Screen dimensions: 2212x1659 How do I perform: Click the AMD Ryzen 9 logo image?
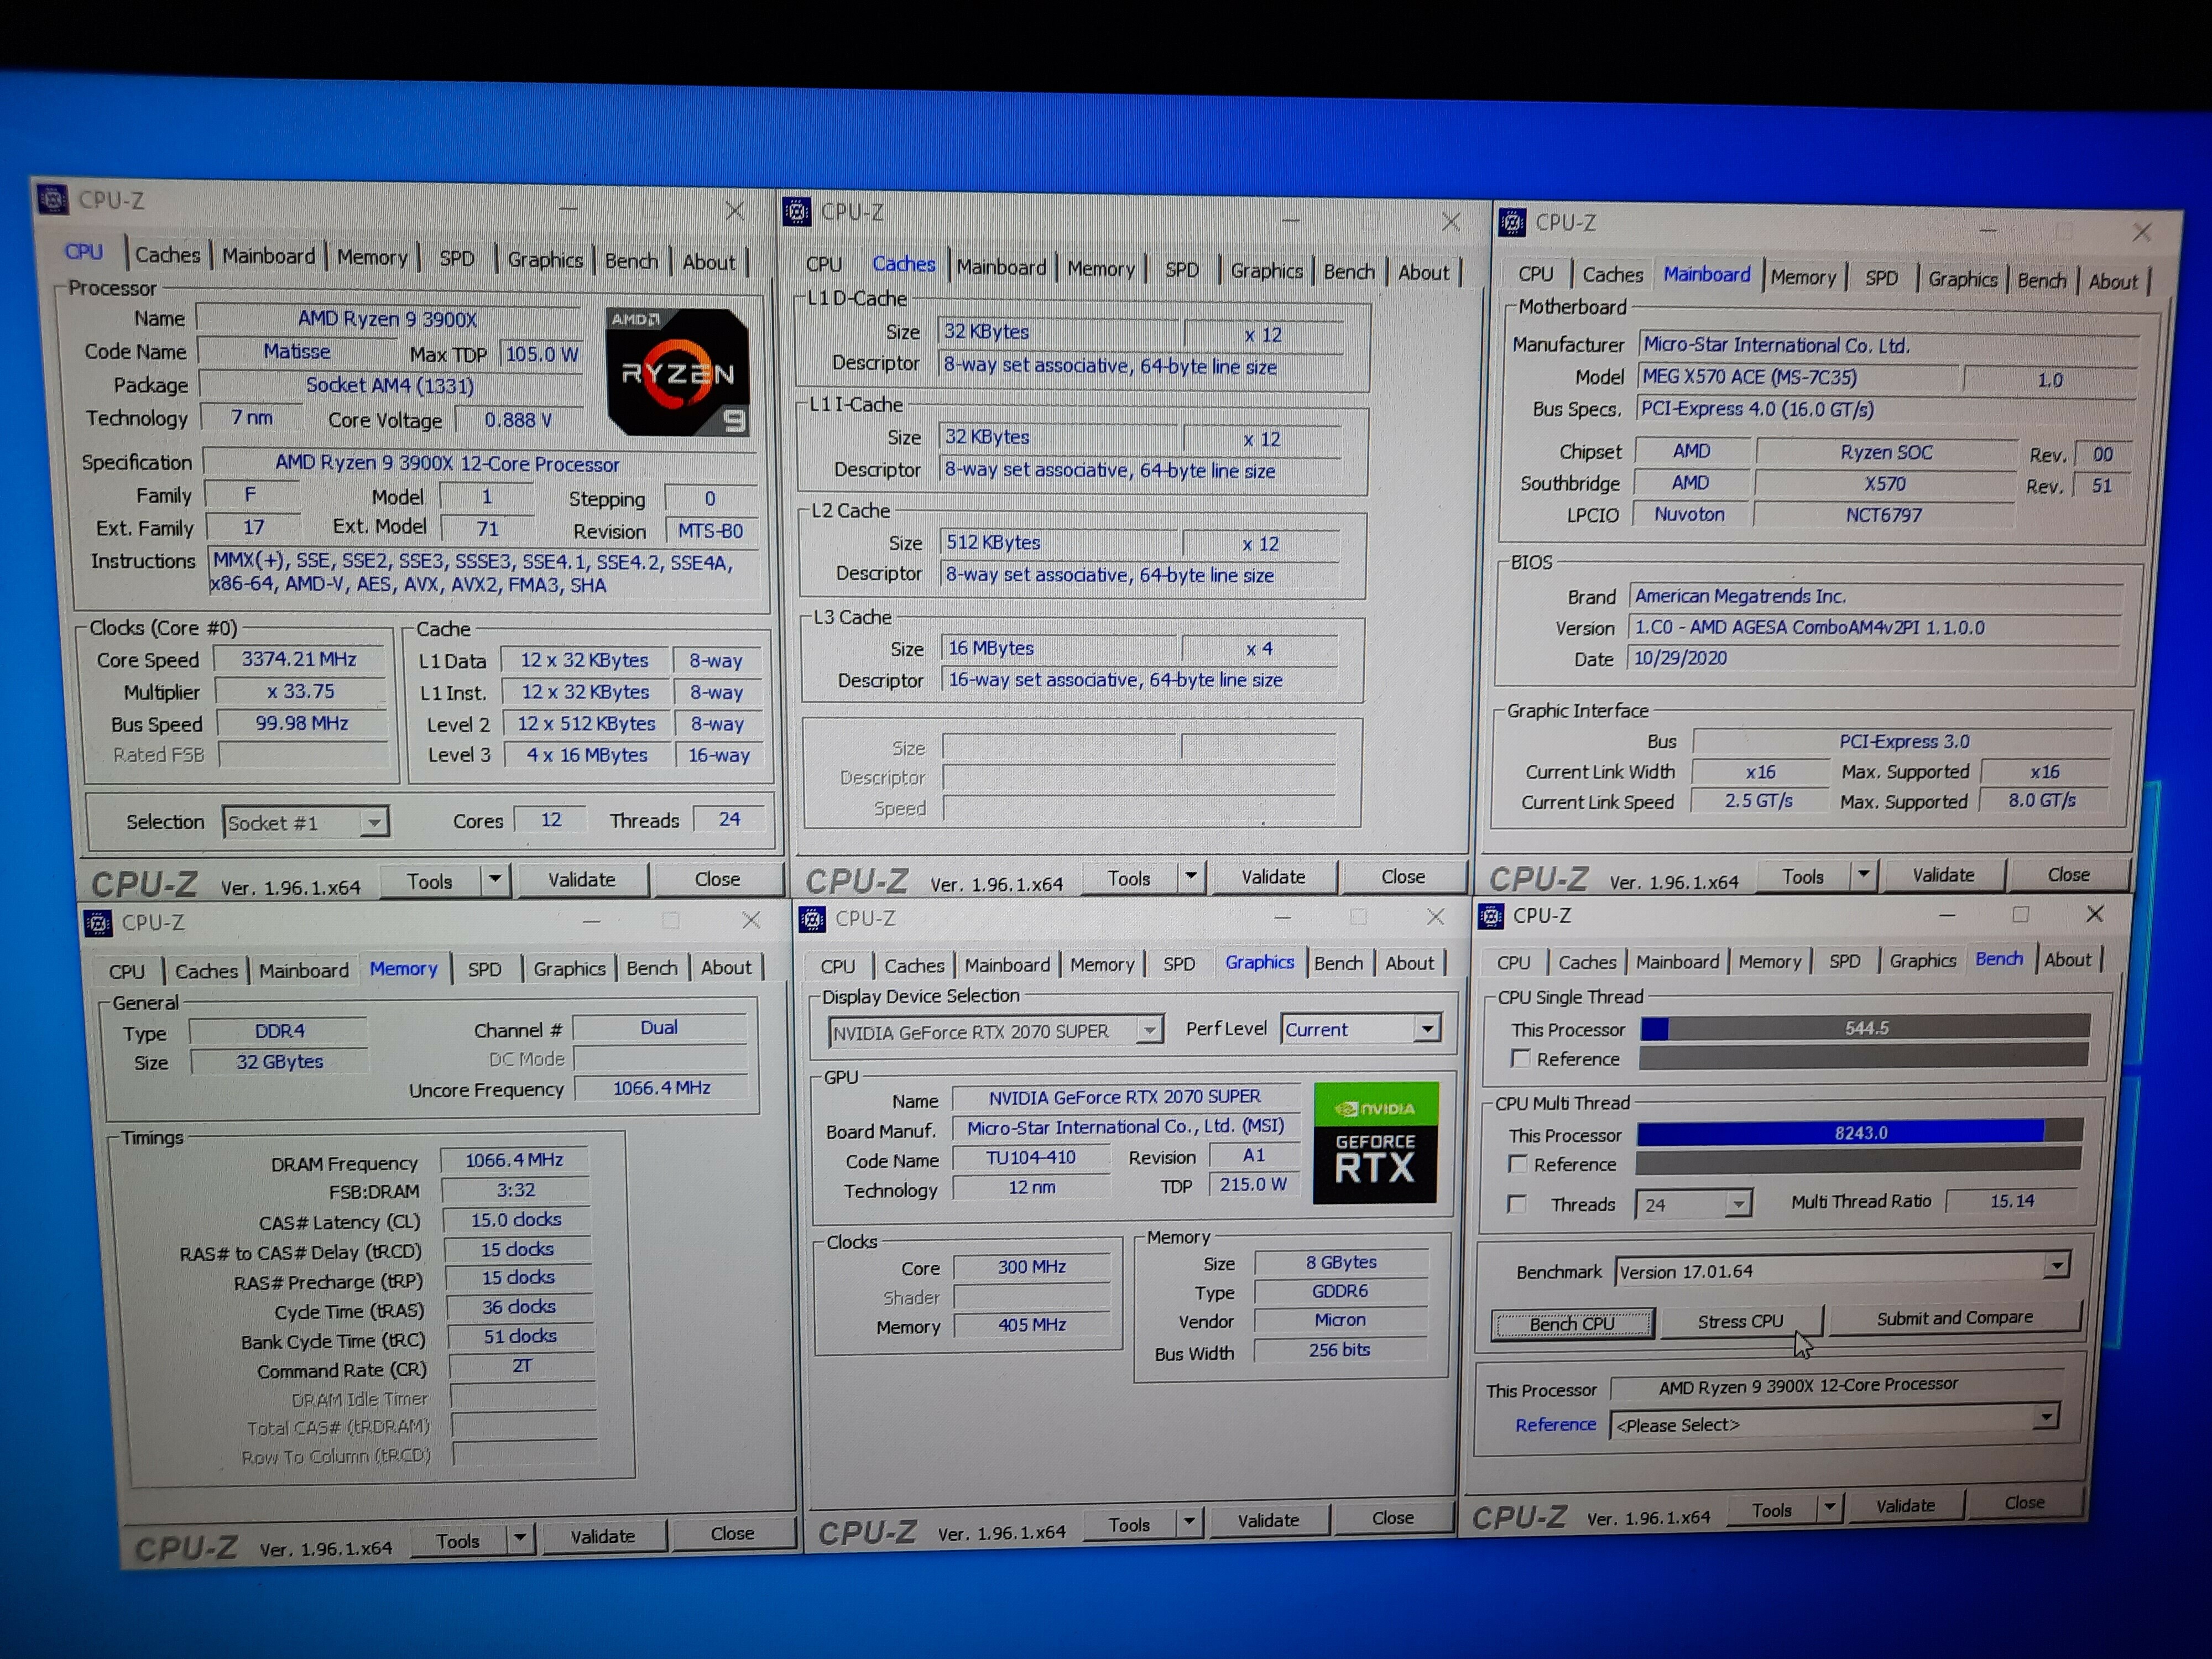[678, 372]
